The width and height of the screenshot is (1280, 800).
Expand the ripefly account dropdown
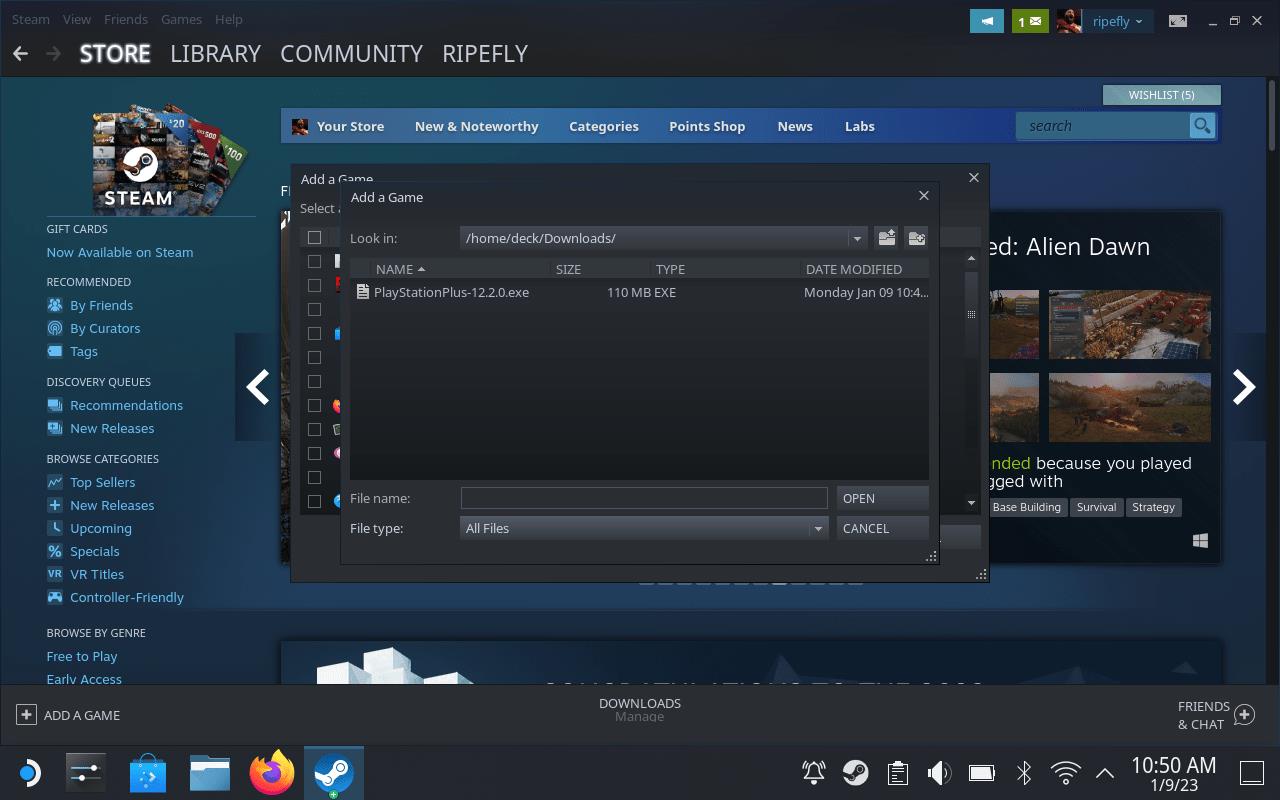point(1117,21)
